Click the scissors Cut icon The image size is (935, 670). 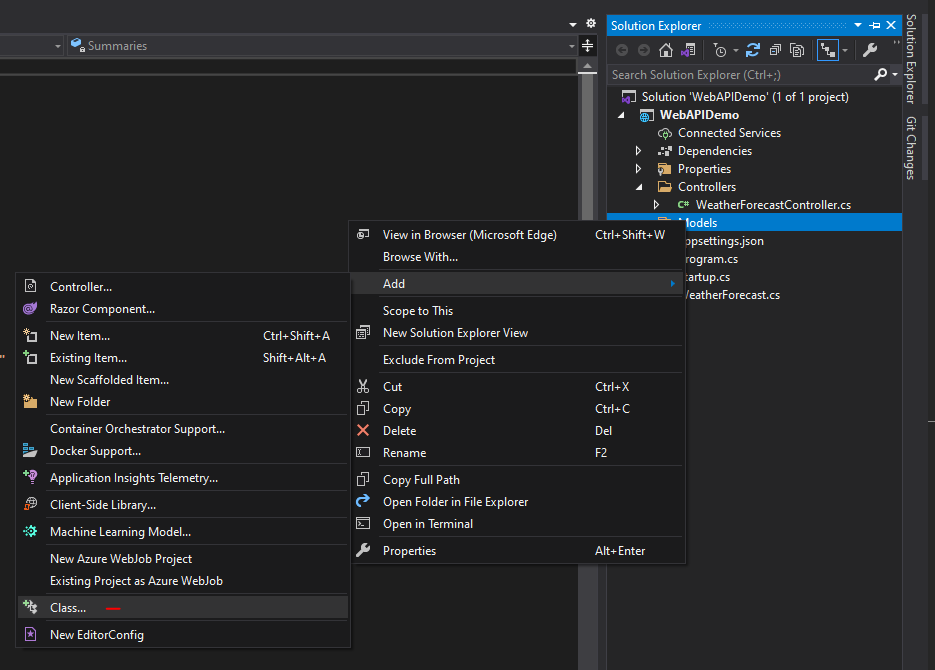click(363, 386)
